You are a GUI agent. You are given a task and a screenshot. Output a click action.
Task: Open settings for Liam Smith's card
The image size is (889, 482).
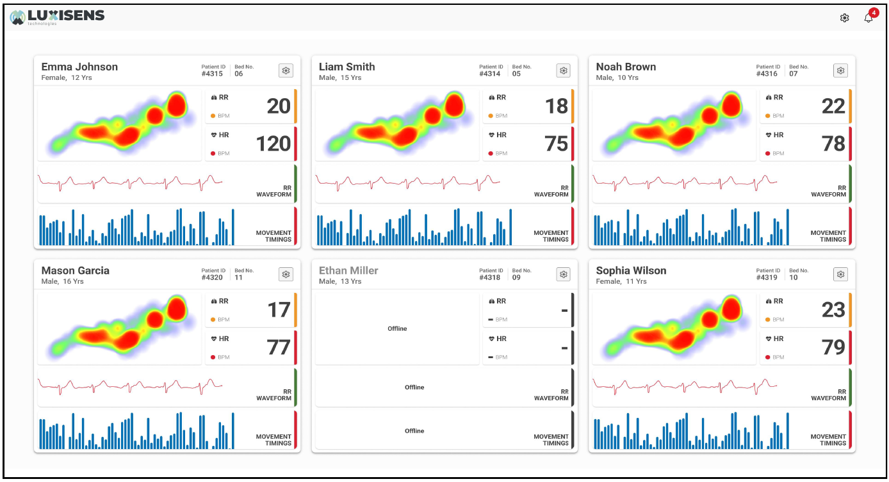(563, 71)
